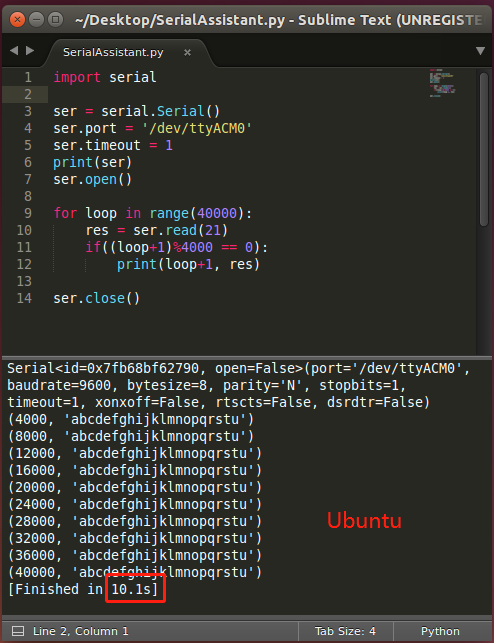
Task: Click the 'import serial' line
Action: pyautogui.click(x=105, y=77)
